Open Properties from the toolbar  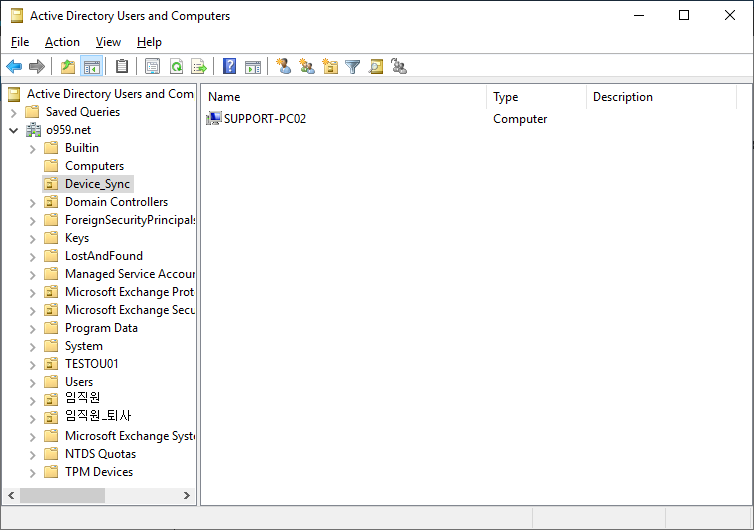pyautogui.click(x=152, y=66)
